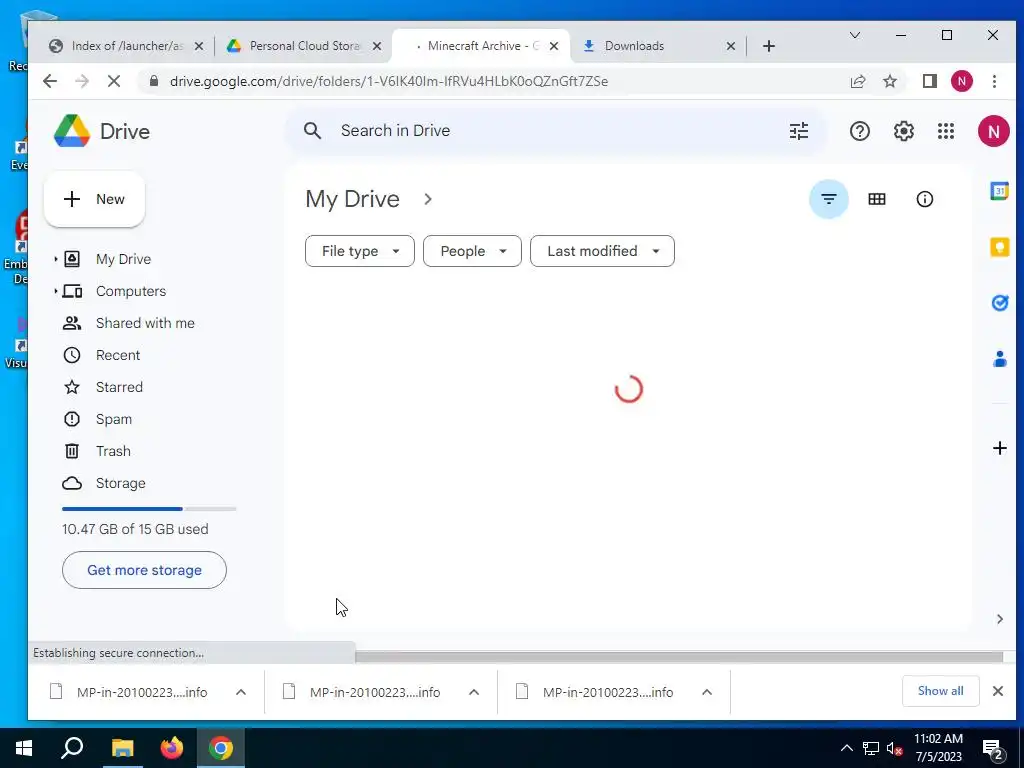The height and width of the screenshot is (768, 1024).
Task: Collapse the side panel arrow
Action: (999, 619)
